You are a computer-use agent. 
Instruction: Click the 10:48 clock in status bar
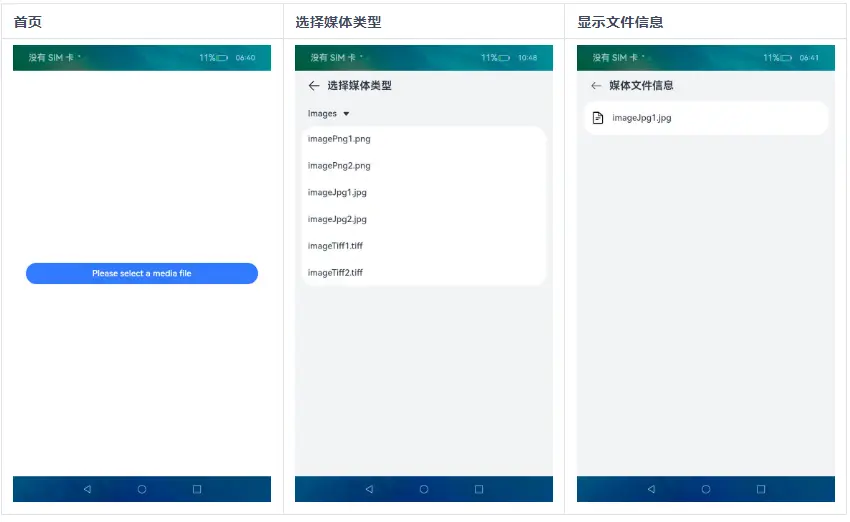click(527, 57)
